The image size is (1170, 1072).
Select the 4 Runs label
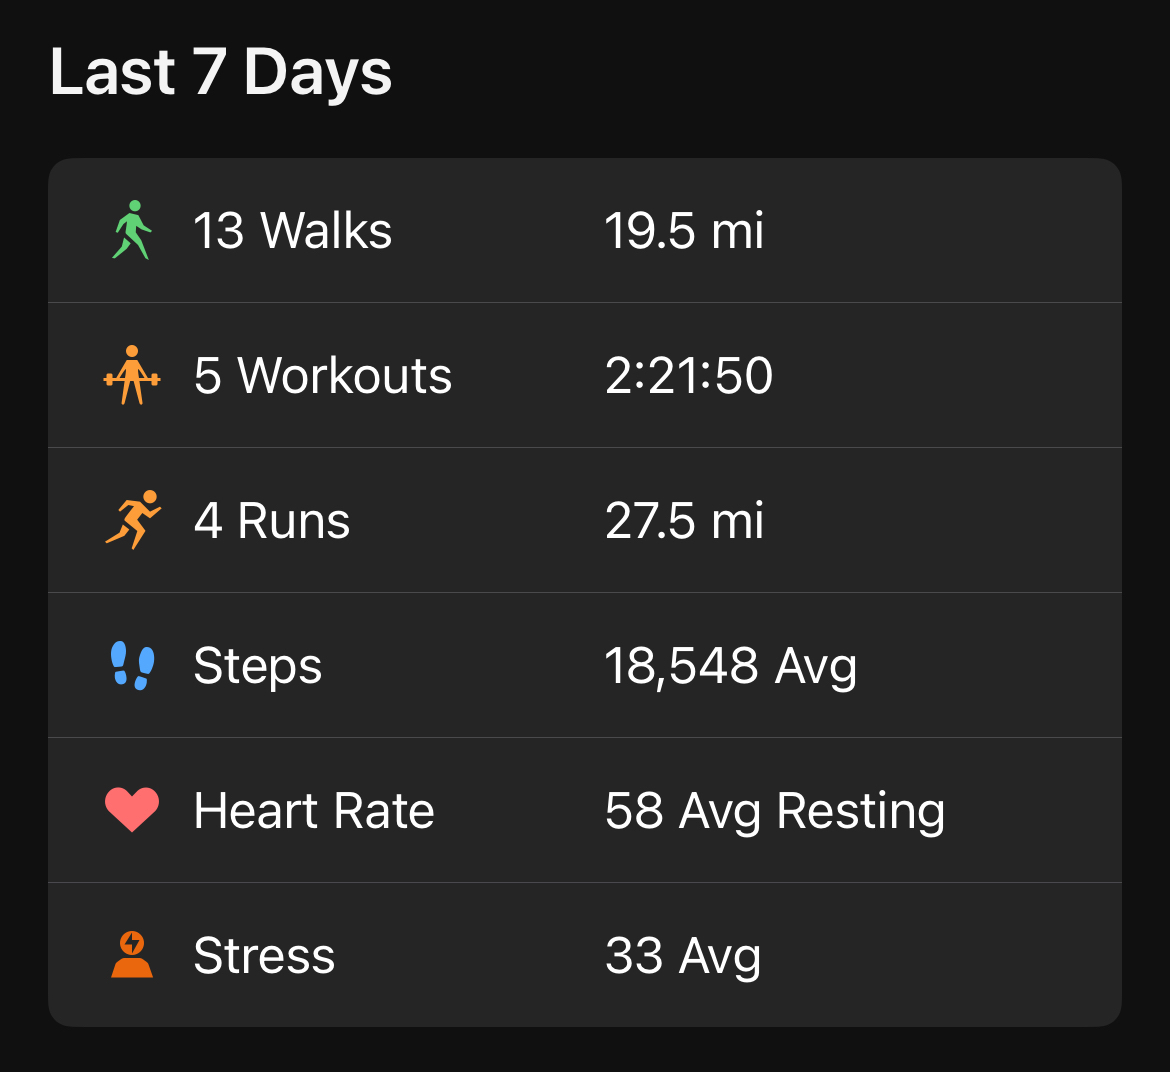[272, 521]
